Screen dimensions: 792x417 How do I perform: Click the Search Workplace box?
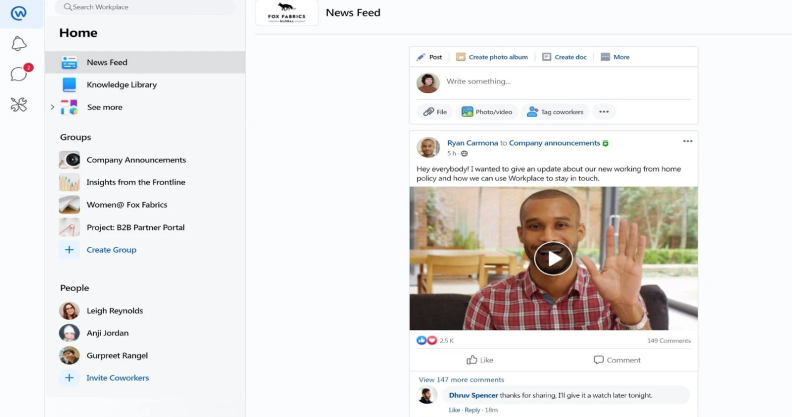[x=145, y=7]
